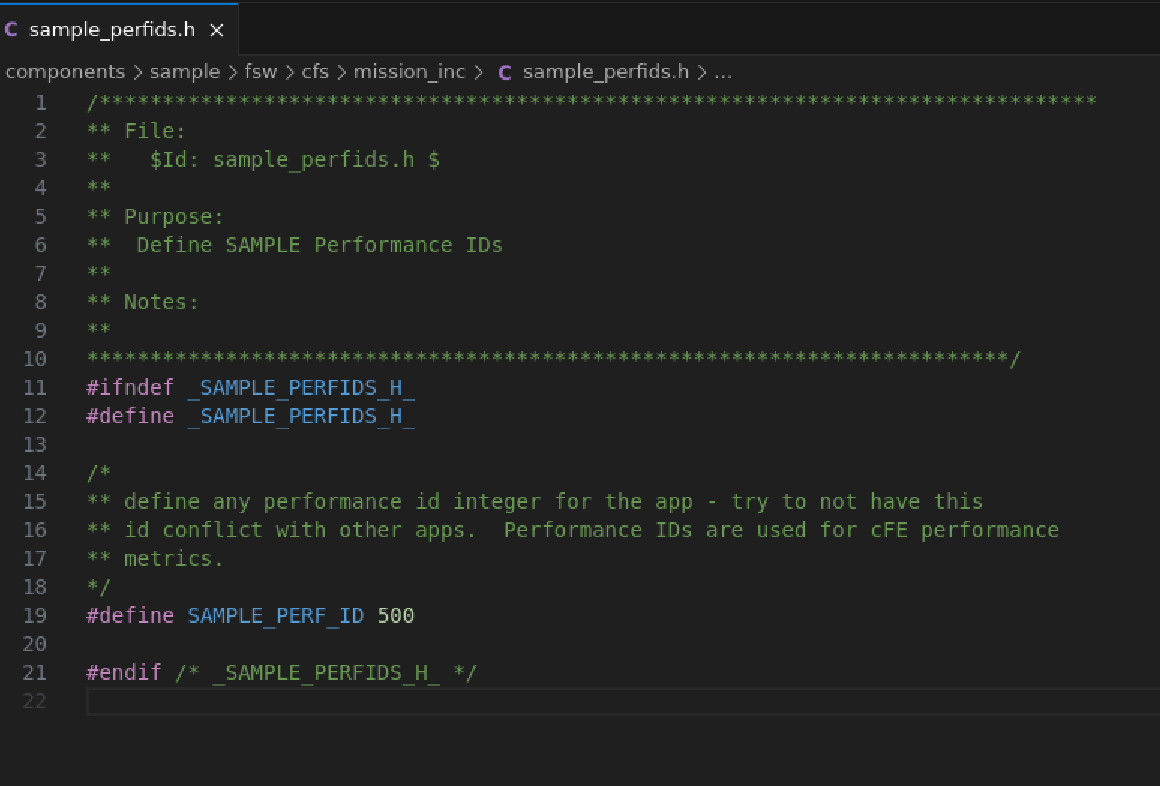Place cursor on empty line 22
The width and height of the screenshot is (1160, 786).
[x=621, y=701]
